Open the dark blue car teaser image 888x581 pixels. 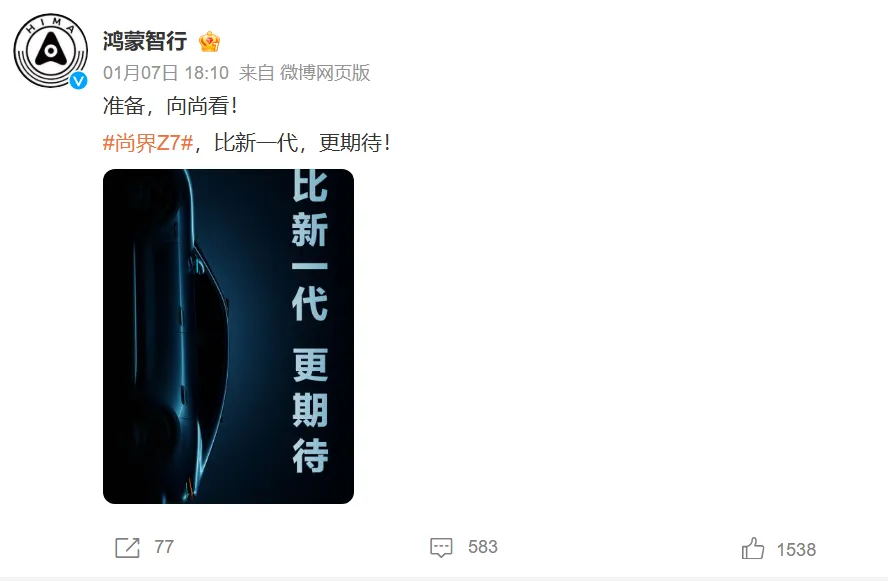(x=228, y=336)
